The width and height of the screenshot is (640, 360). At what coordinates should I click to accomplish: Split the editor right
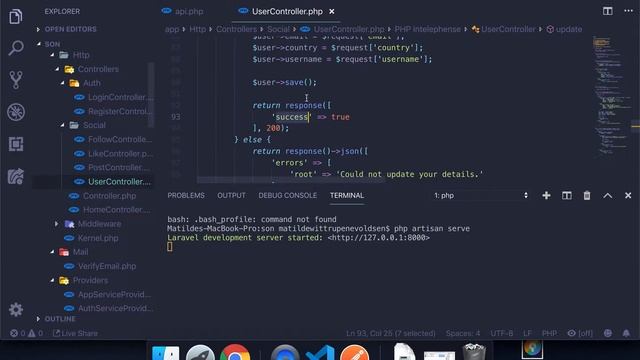[607, 11]
